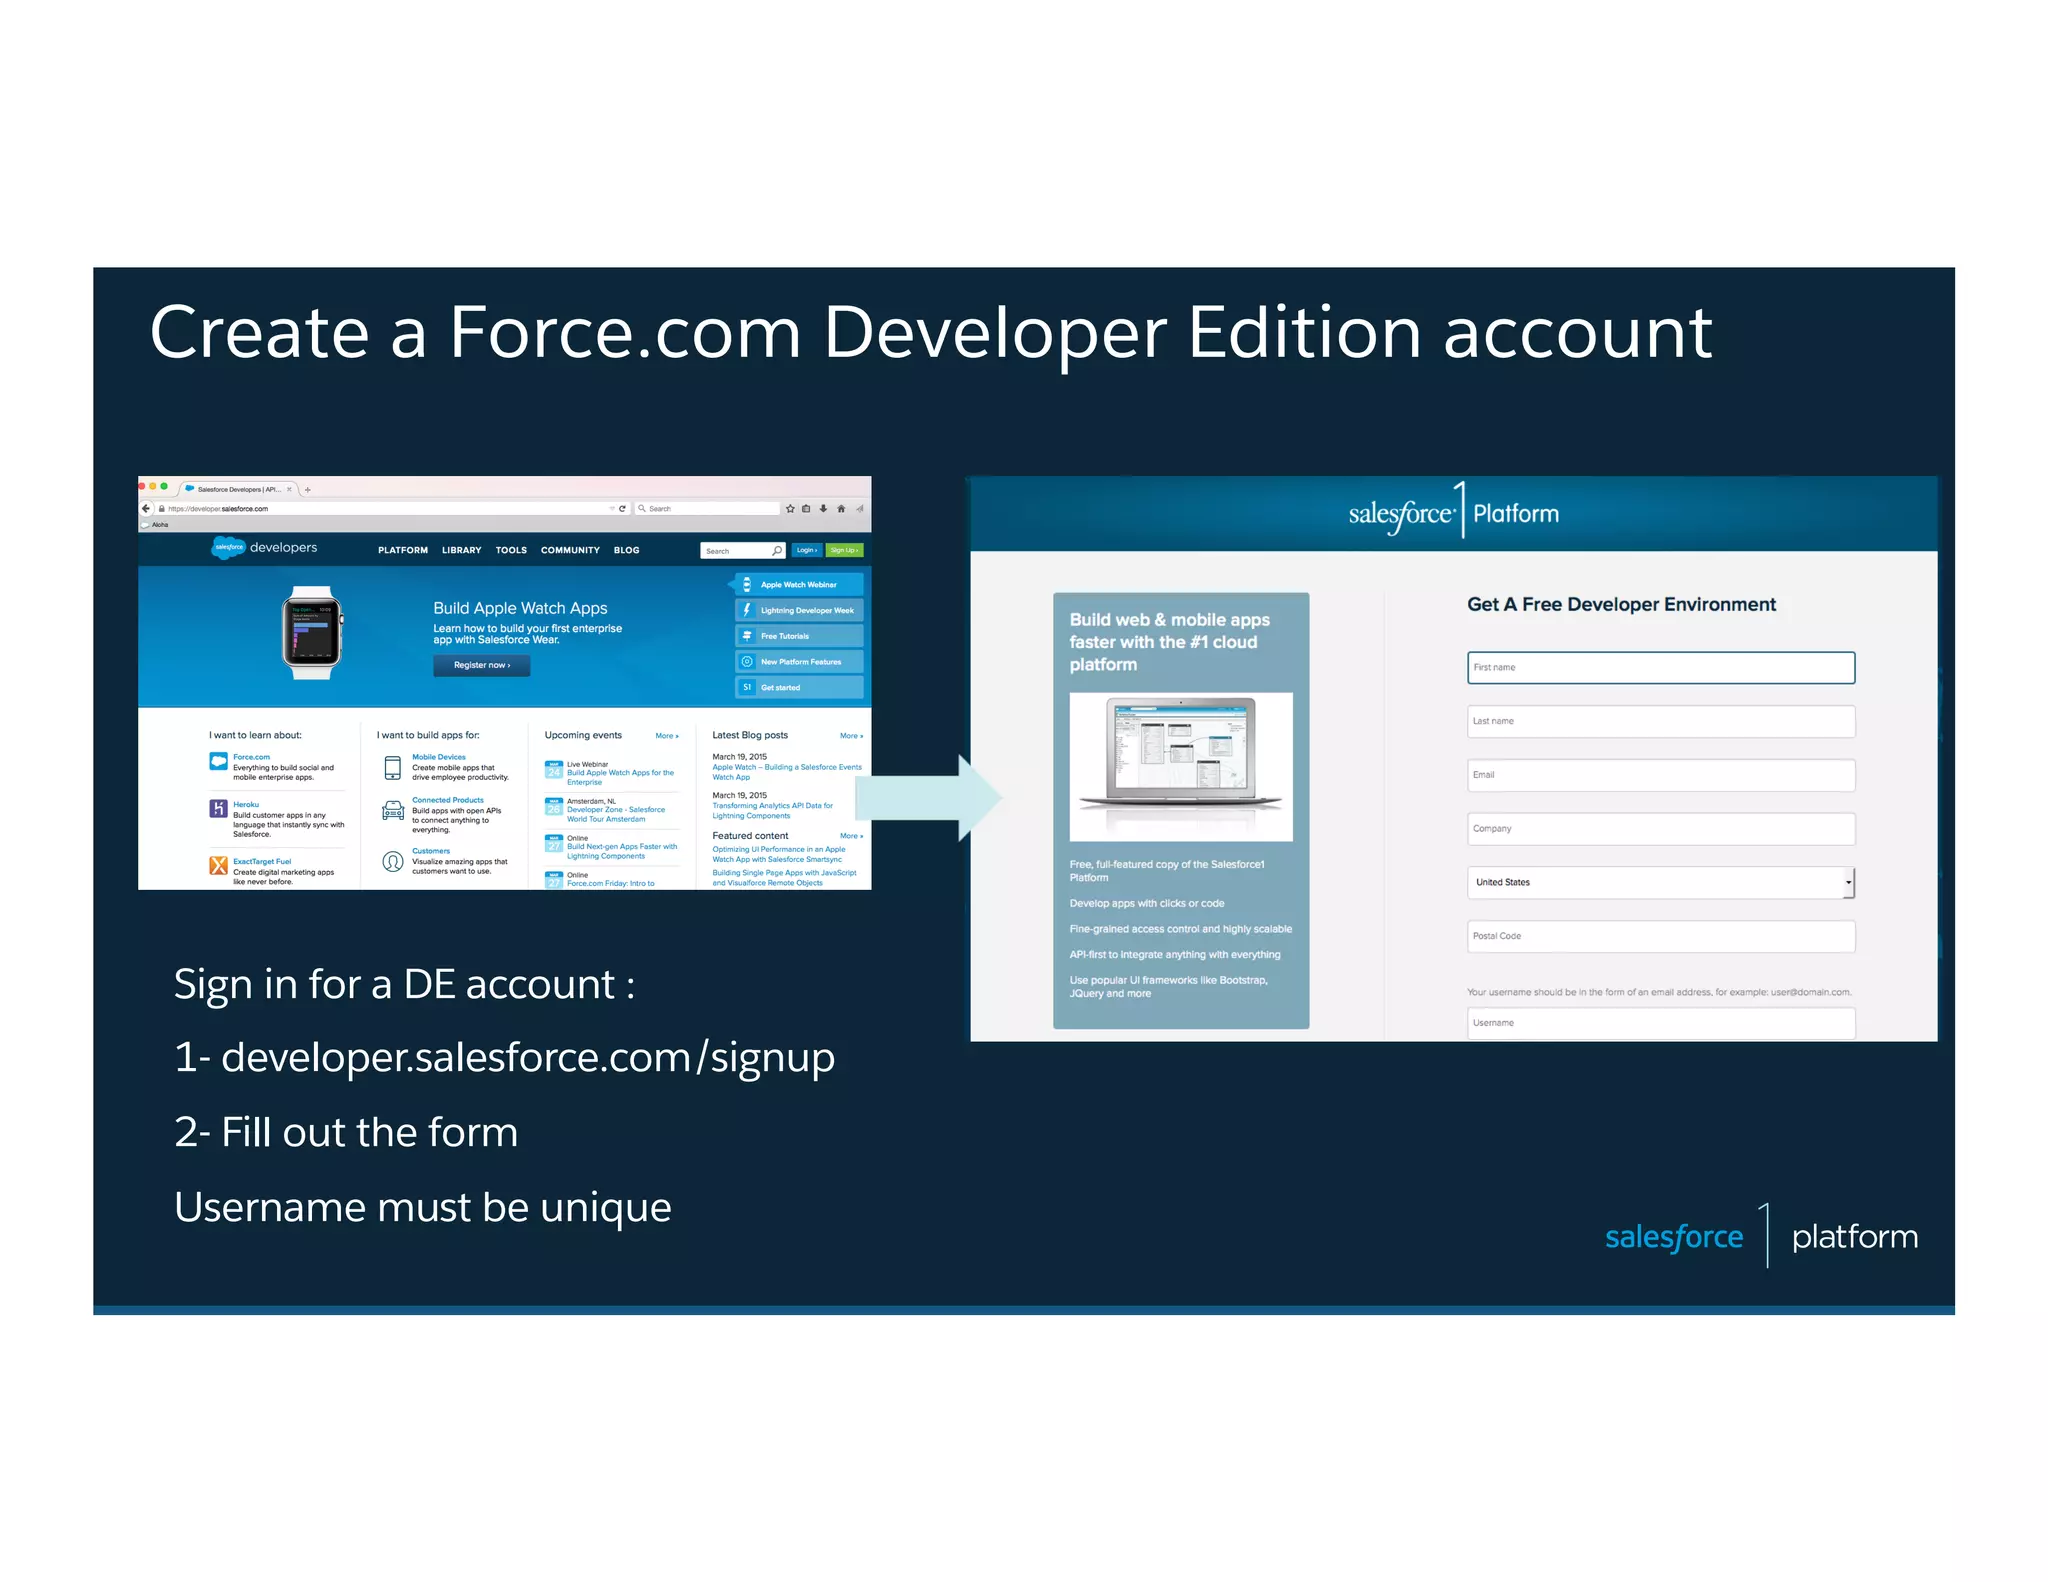Click More link beside Upcoming events
Image resolution: width=2048 pixels, height=1582 pixels.
pyautogui.click(x=667, y=736)
